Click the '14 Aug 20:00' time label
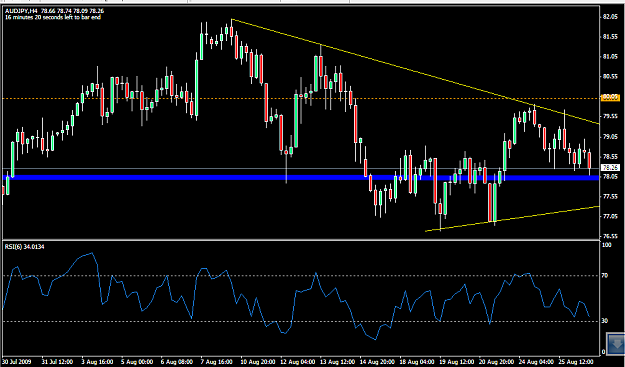 pyautogui.click(x=376, y=361)
